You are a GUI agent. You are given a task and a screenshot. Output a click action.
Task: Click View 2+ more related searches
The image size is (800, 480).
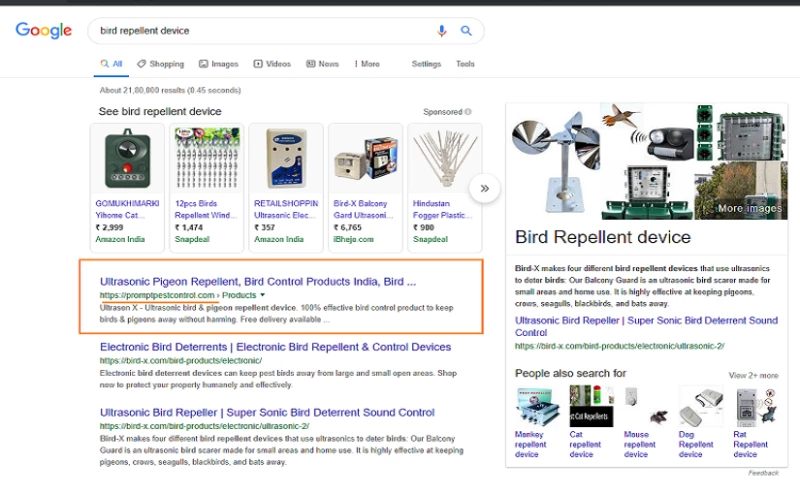tap(753, 375)
